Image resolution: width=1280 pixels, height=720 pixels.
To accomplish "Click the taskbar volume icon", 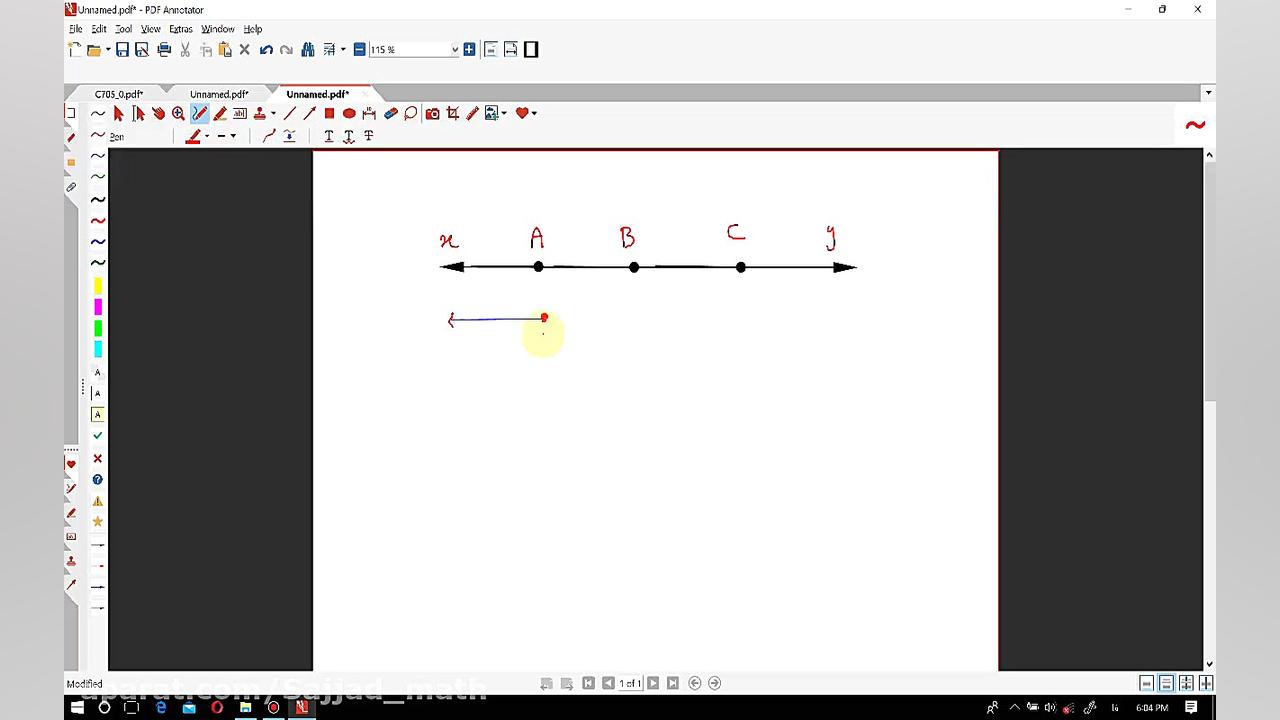I will point(1050,707).
